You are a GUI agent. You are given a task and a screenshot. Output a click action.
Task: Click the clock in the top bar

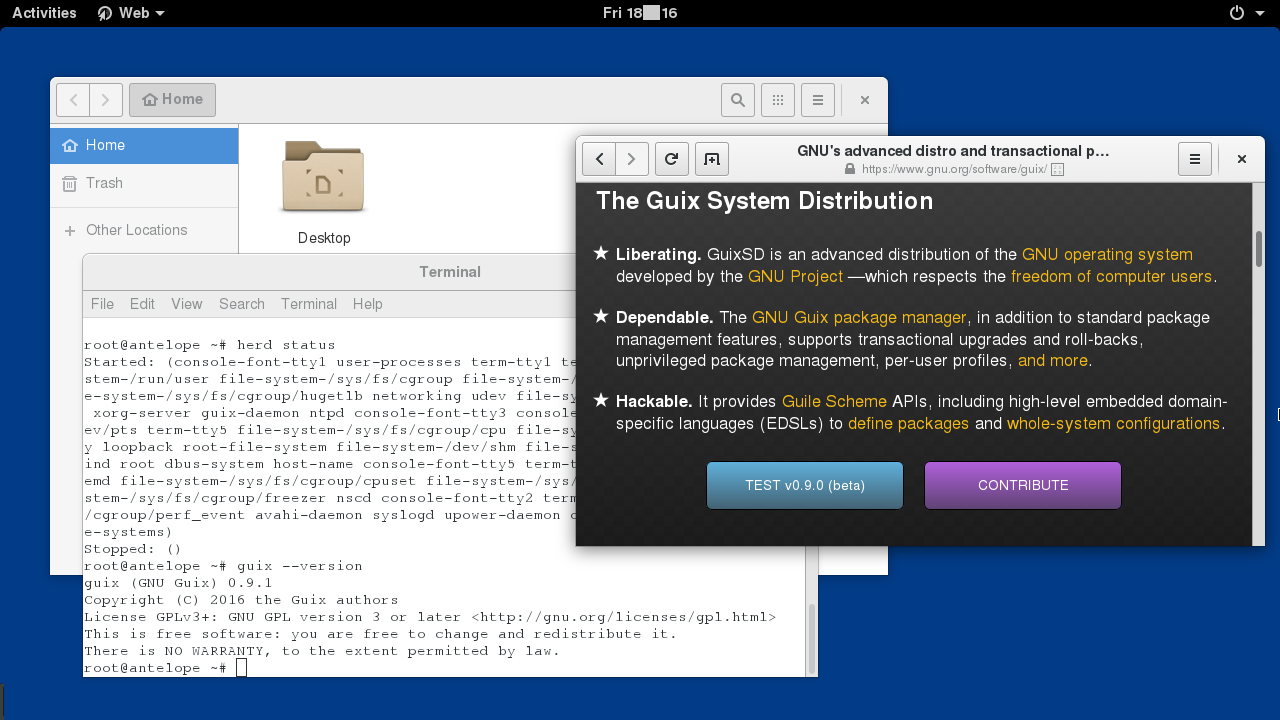(x=640, y=13)
